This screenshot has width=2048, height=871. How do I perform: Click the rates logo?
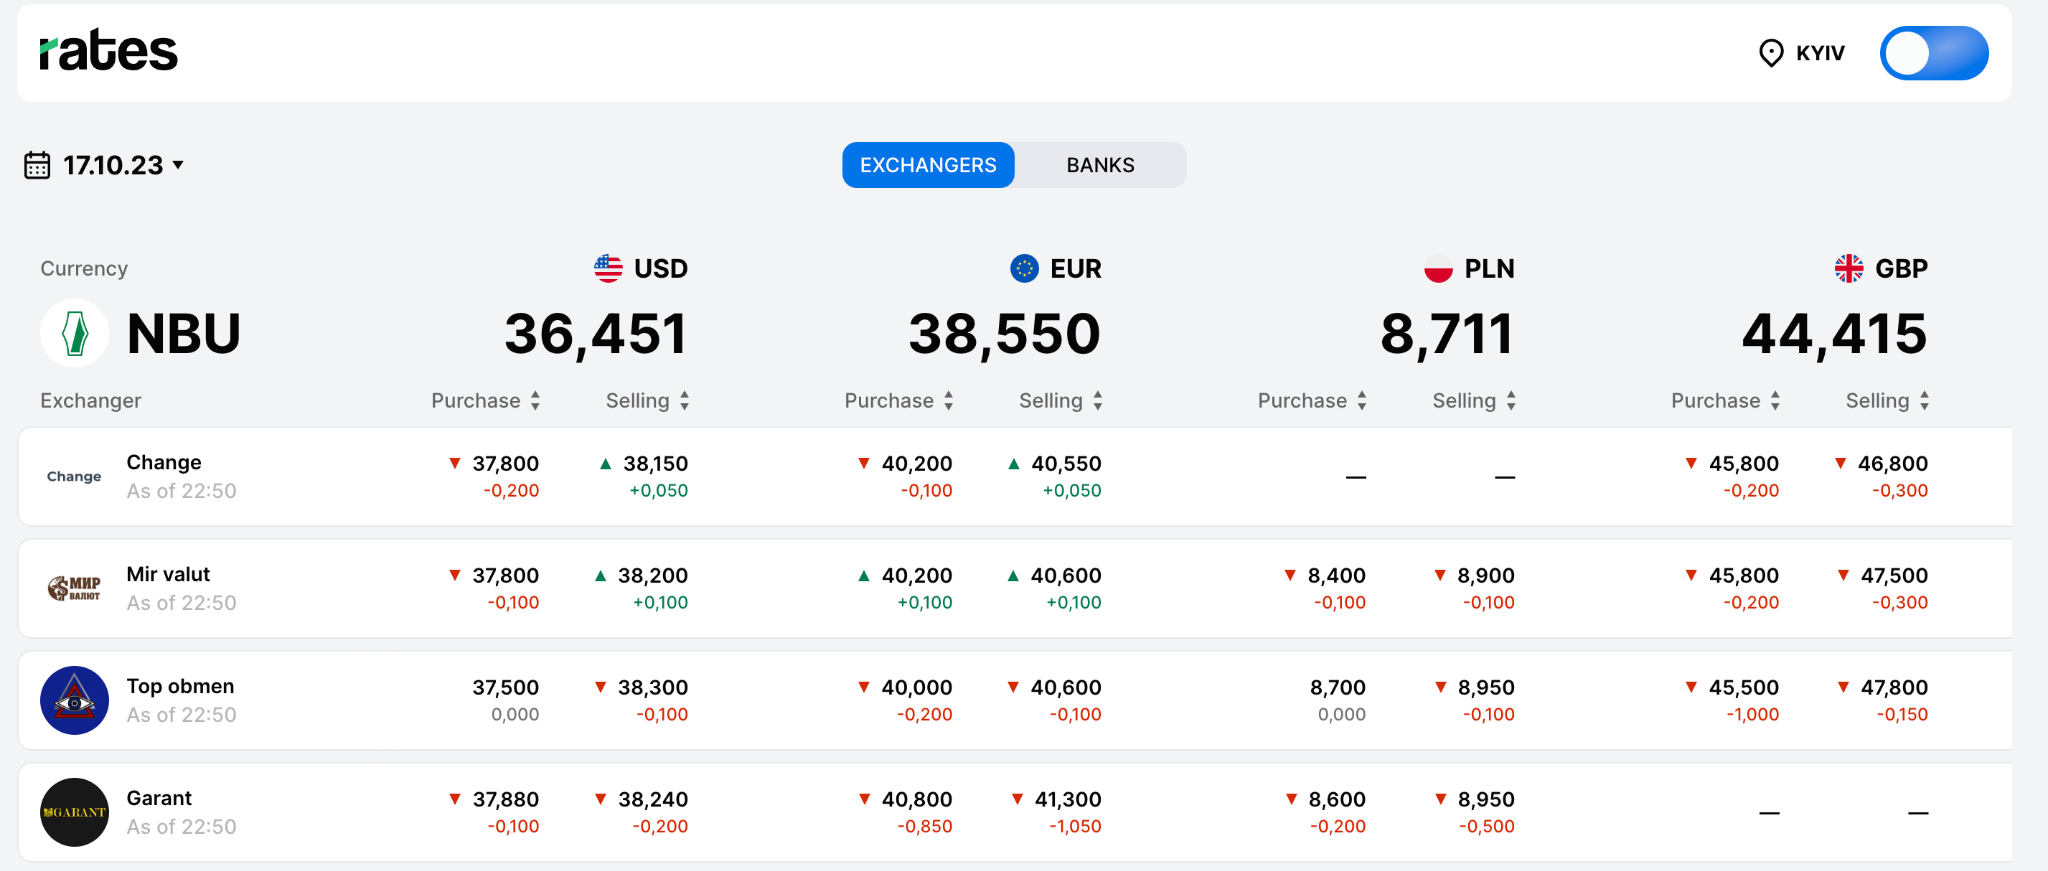pos(108,50)
